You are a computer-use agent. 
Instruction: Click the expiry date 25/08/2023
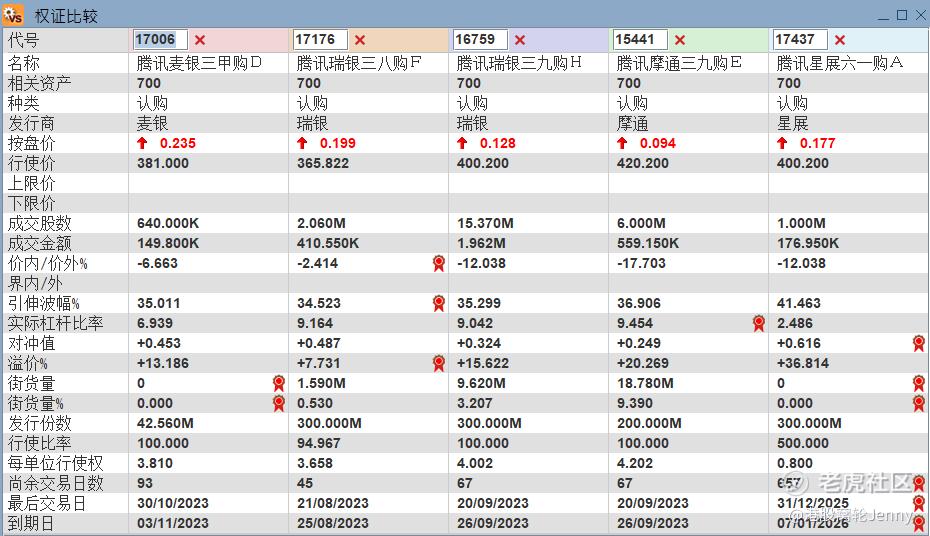333,524
